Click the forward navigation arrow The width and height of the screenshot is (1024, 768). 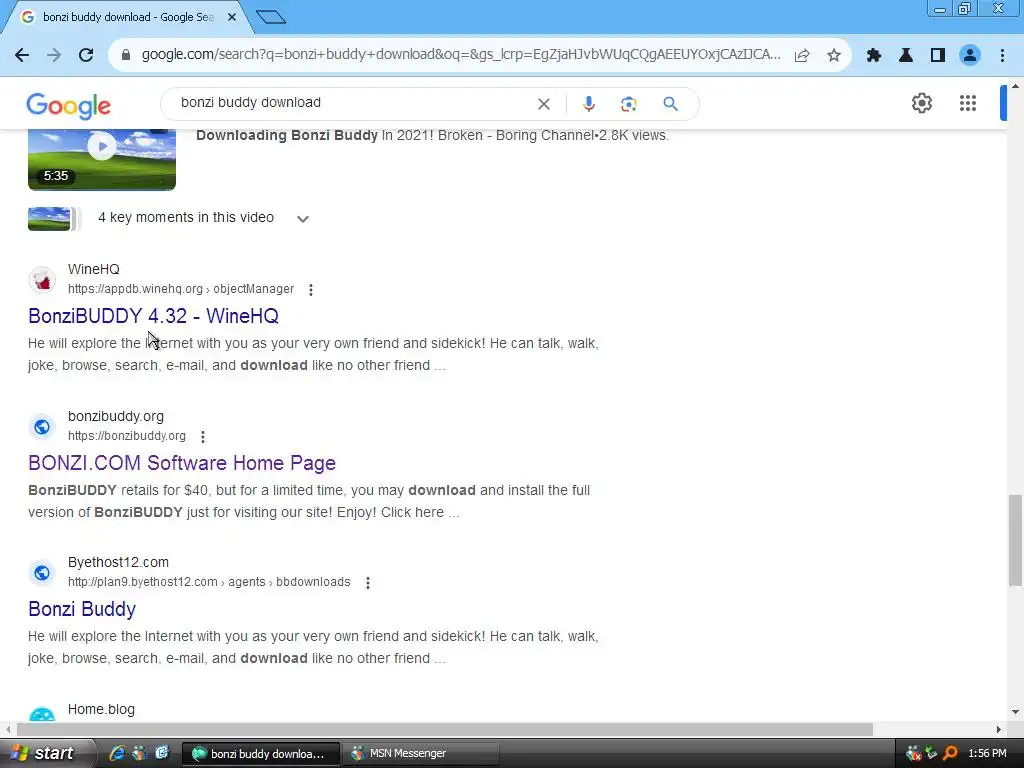[54, 56]
